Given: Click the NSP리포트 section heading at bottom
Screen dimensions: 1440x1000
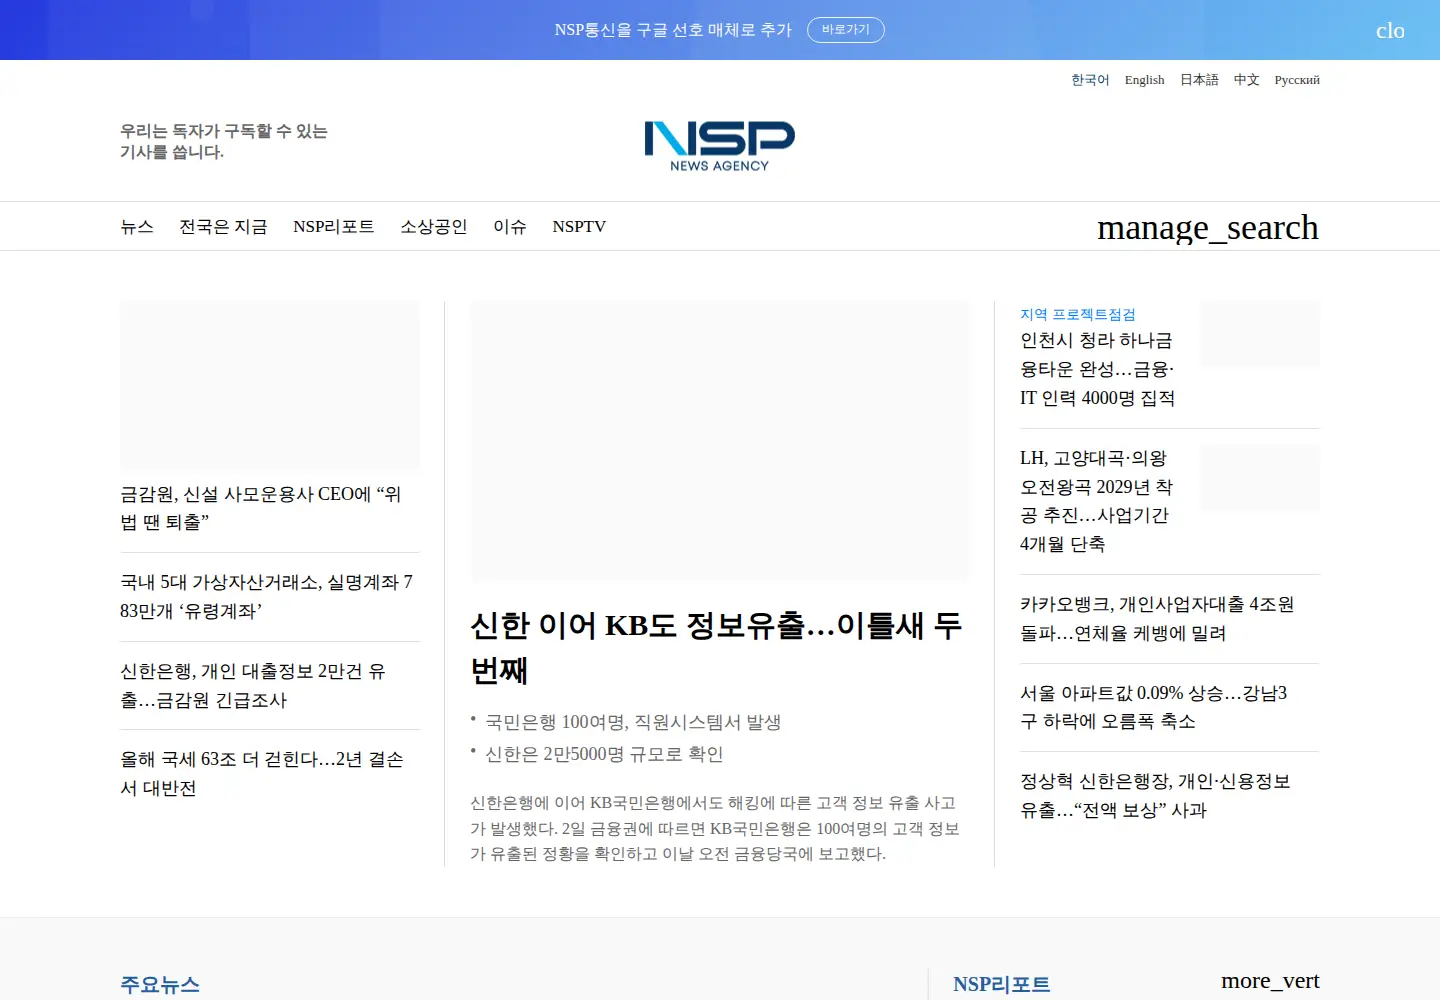Looking at the screenshot, I should click(1002, 984).
